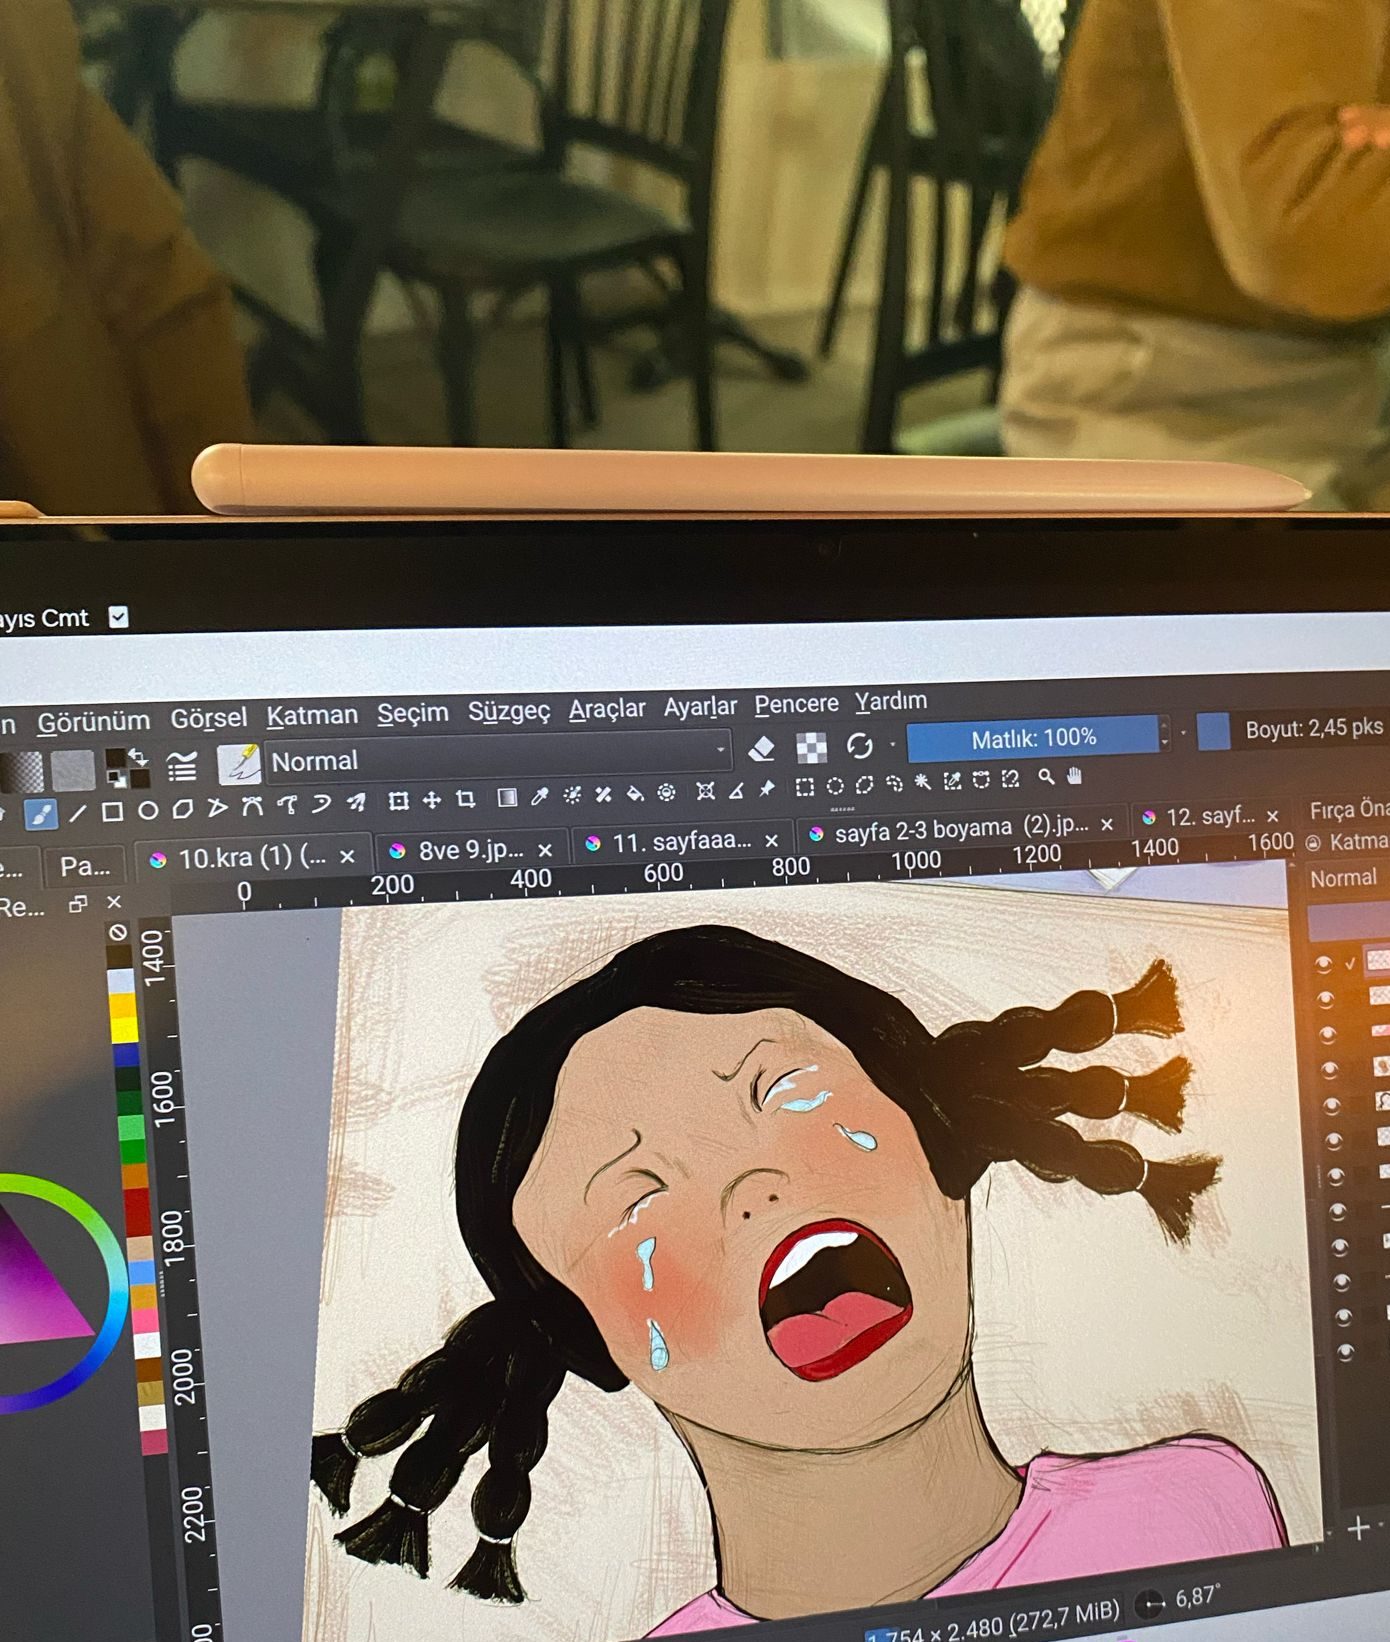This screenshot has height=1642, width=1390.
Task: Select the Fill bucket tool
Action: pos(634,794)
